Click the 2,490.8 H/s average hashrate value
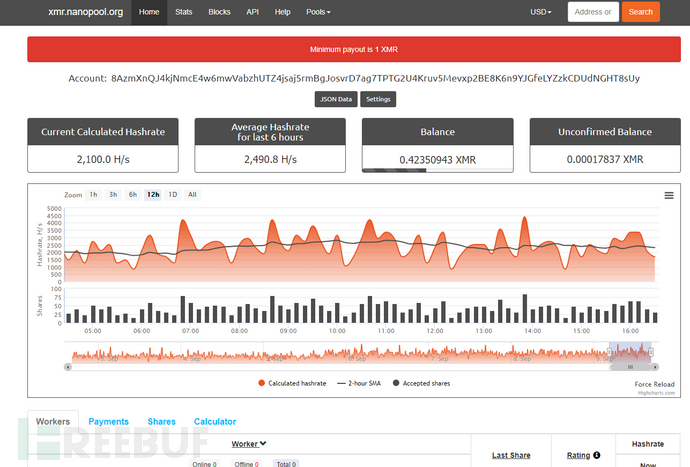The width and height of the screenshot is (690, 467). click(x=270, y=159)
